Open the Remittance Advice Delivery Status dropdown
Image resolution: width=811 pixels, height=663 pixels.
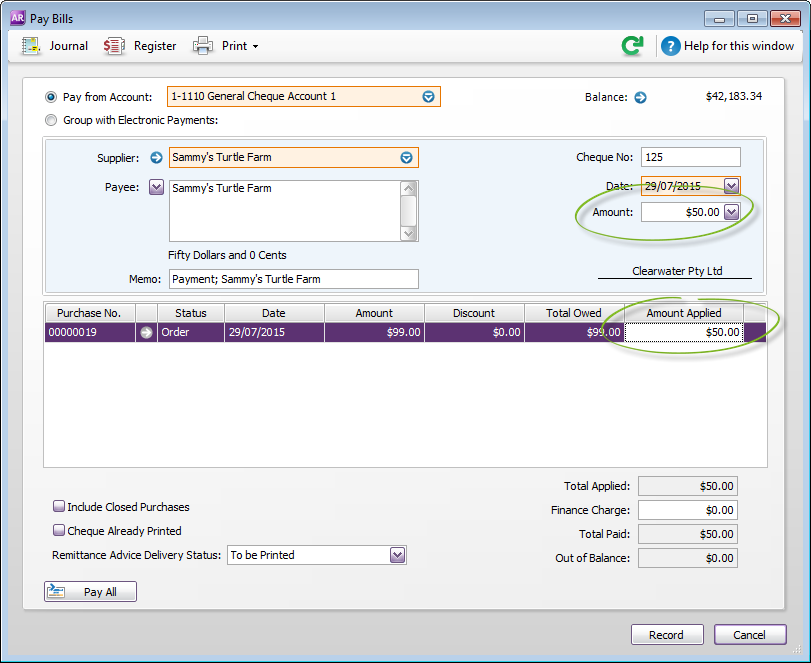coord(397,555)
